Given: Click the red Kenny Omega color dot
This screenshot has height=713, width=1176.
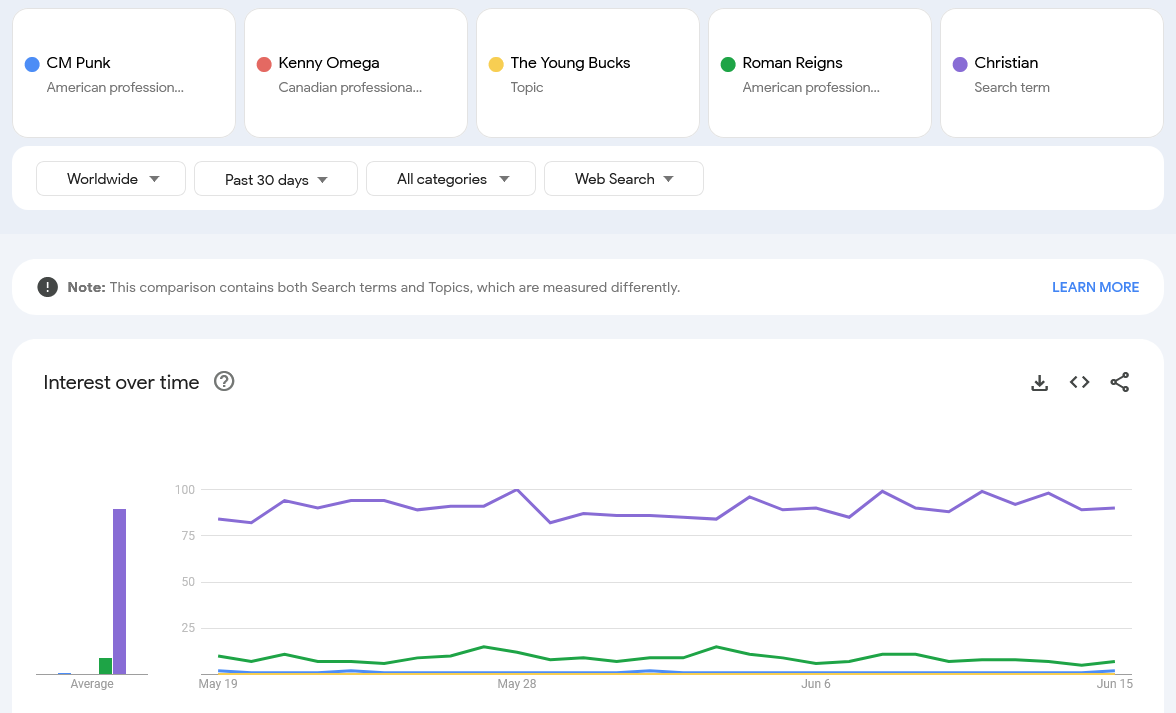Looking at the screenshot, I should 264,64.
